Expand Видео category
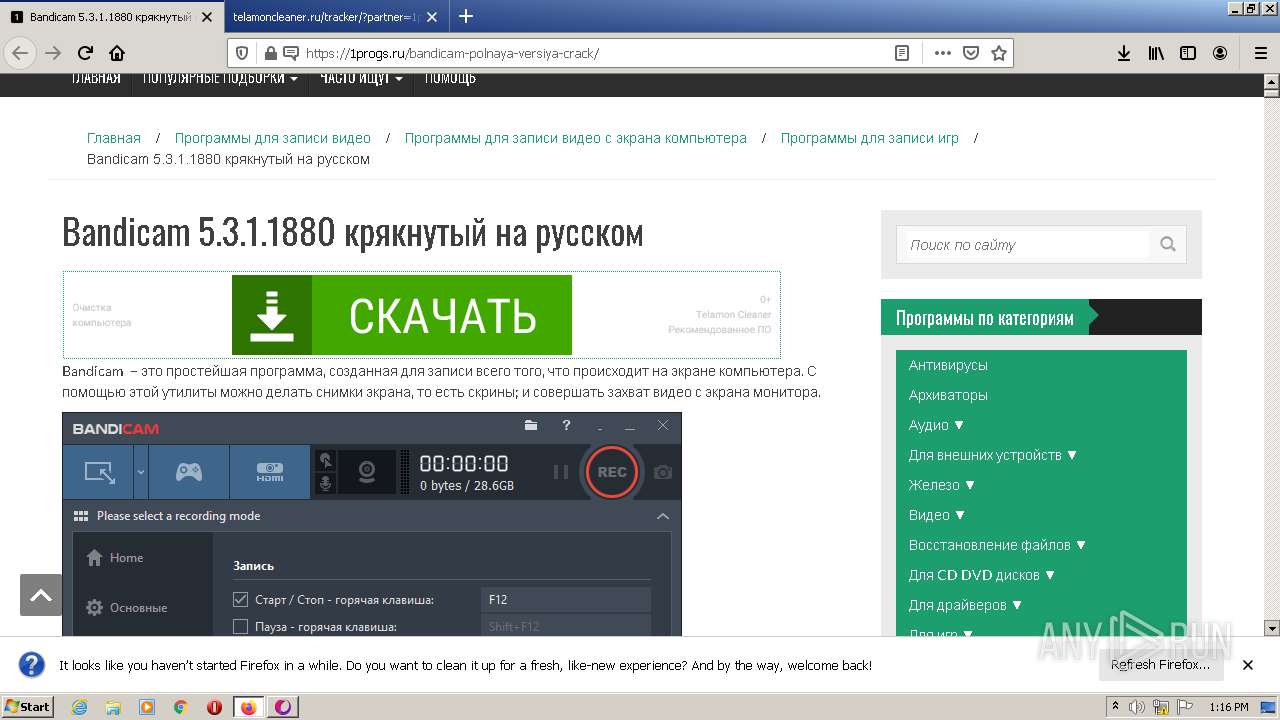Viewport: 1280px width, 720px height. coord(937,515)
